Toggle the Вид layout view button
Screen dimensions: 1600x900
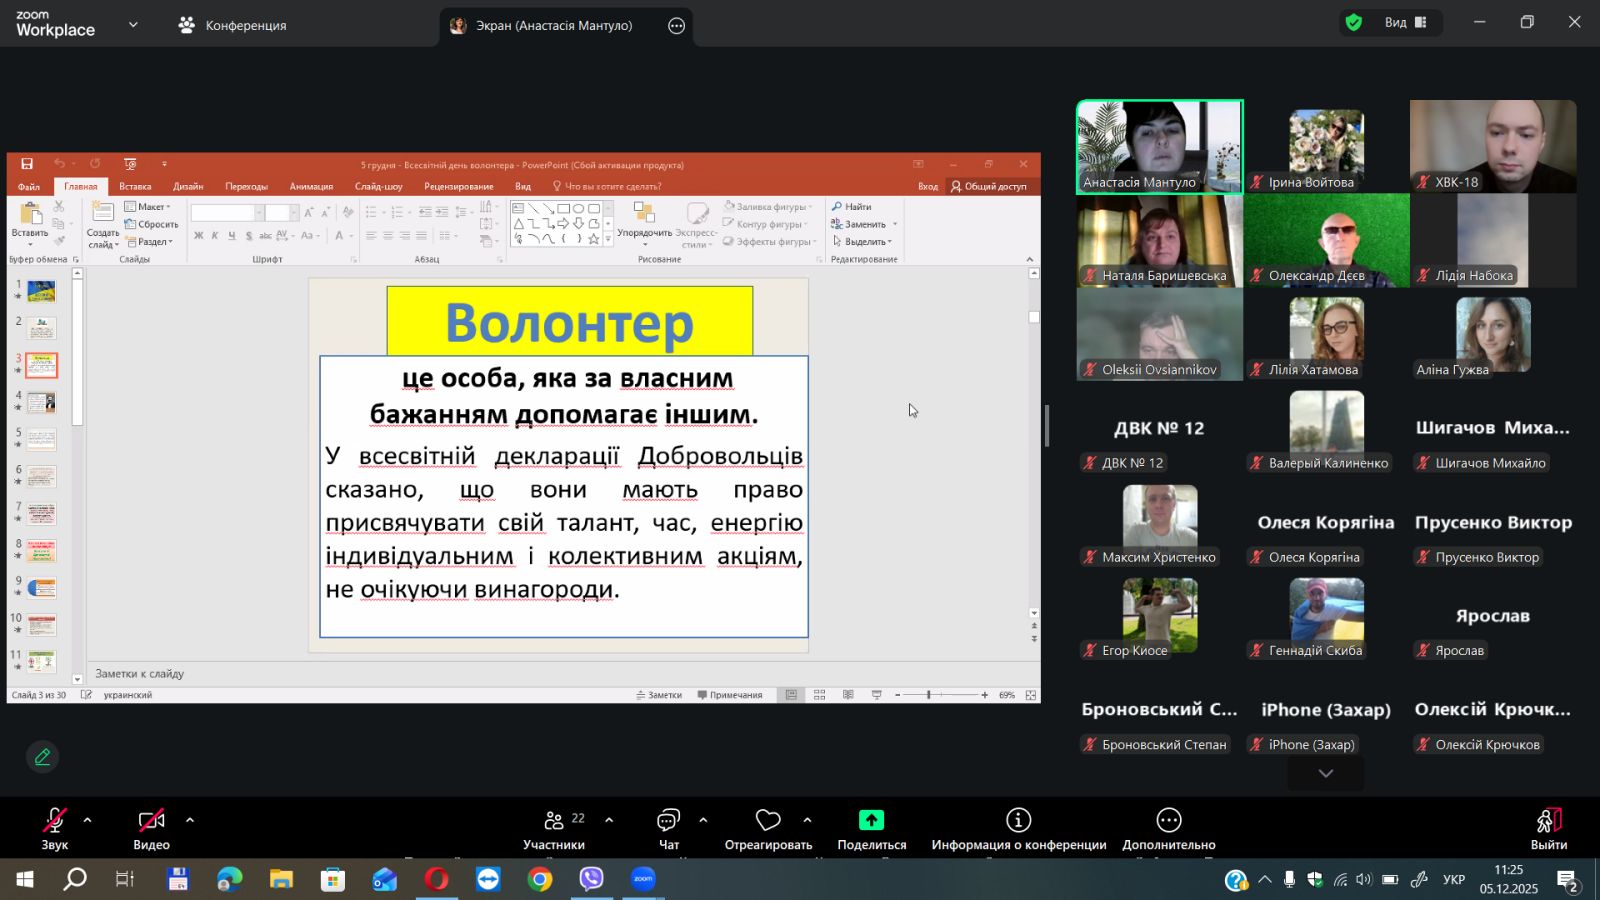1405,23
